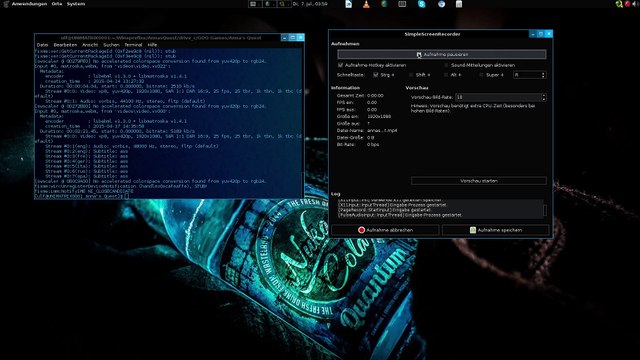Click the Gesamt Zeit value 0:00:00
The image size is (640, 360).
(x=375, y=96)
